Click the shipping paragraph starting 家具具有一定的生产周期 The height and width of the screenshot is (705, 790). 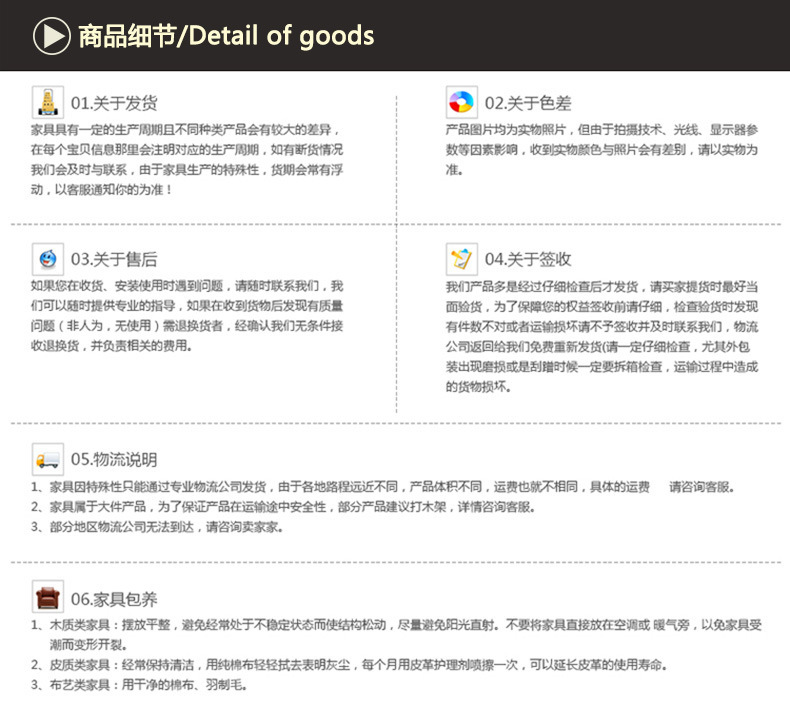point(187,160)
